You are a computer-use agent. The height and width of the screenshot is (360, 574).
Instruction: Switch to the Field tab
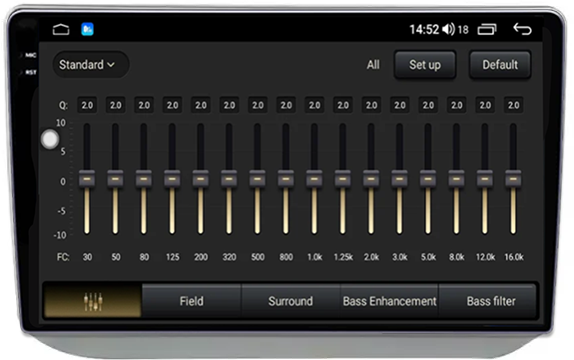coord(191,301)
